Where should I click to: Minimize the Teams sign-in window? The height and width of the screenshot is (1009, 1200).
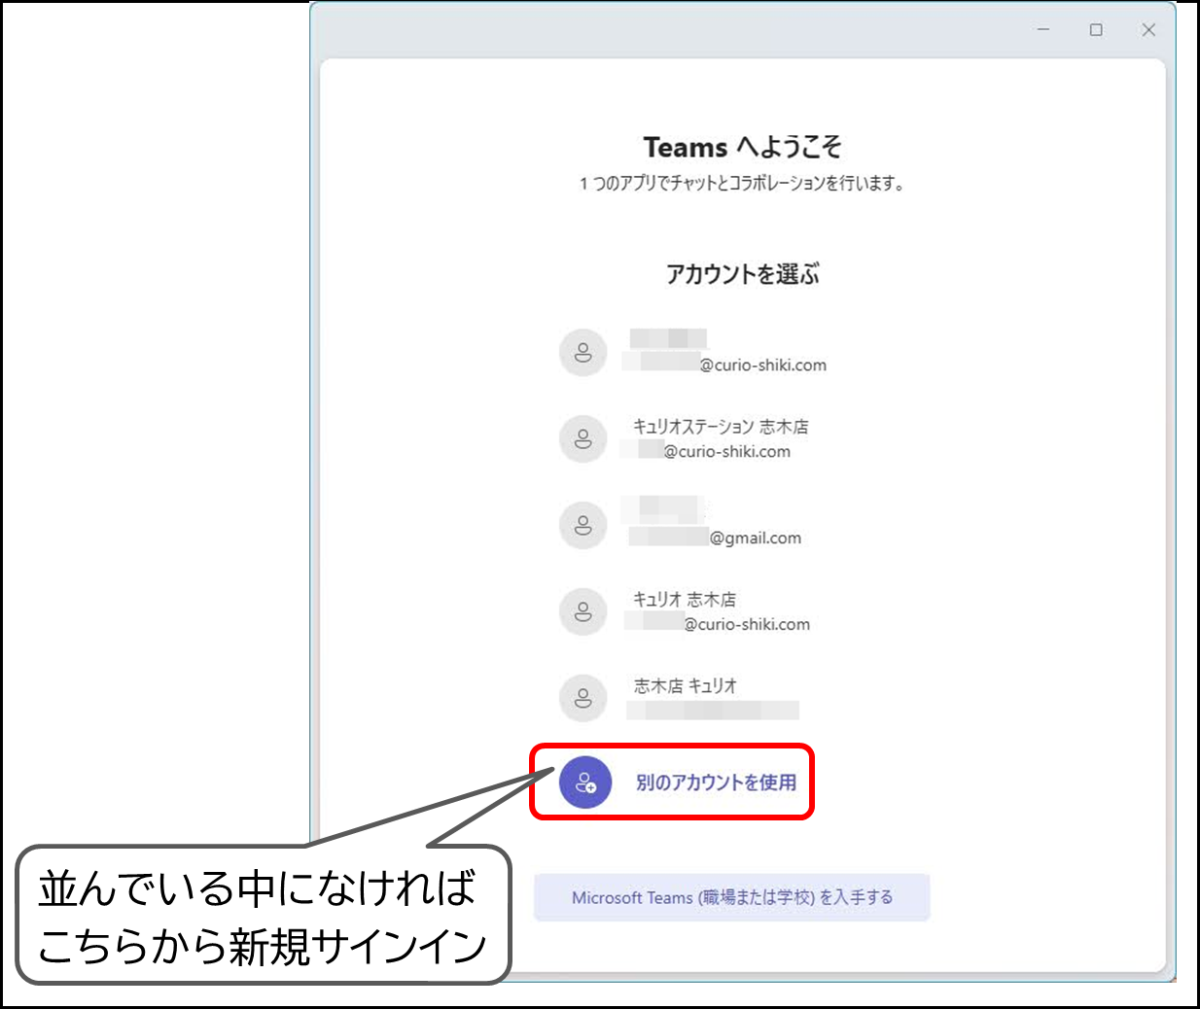[1043, 30]
